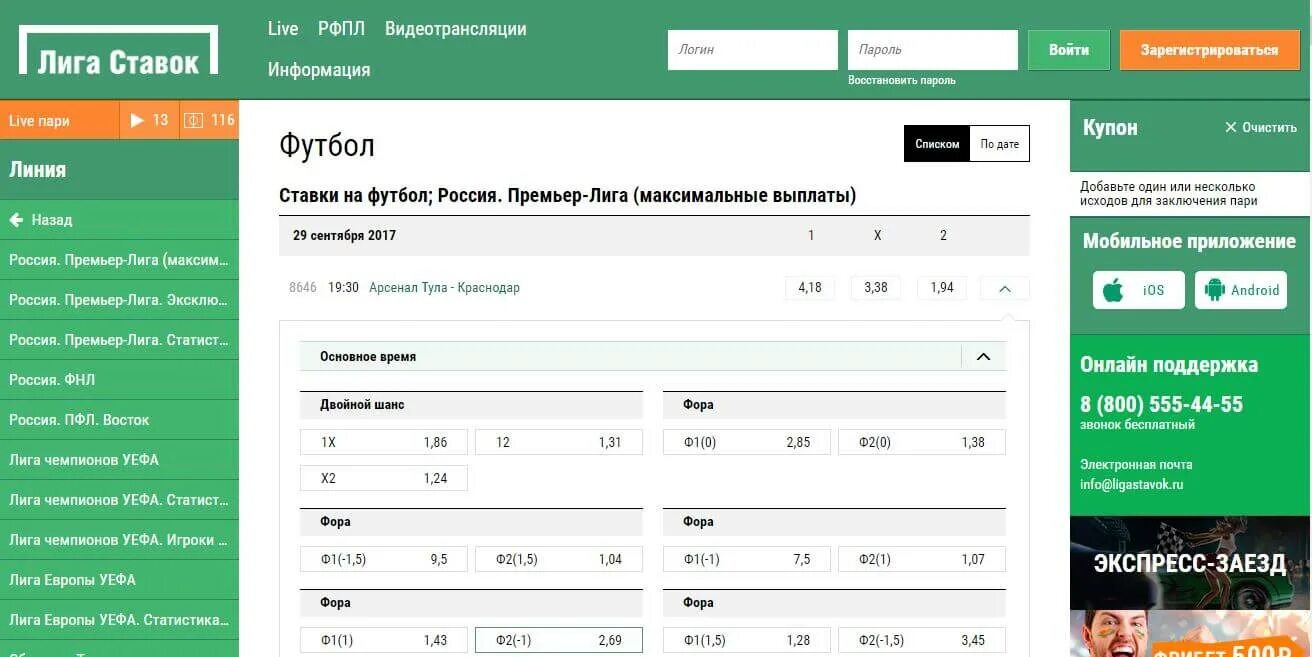Click Восстановить пароль link
The image size is (1312, 657).
pyautogui.click(x=902, y=80)
